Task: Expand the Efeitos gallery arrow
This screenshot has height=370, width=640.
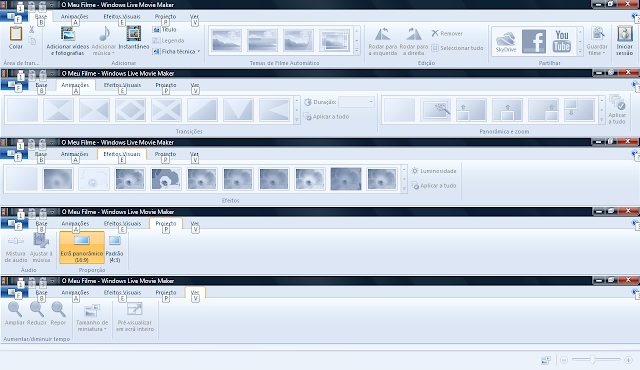Action: [x=404, y=188]
